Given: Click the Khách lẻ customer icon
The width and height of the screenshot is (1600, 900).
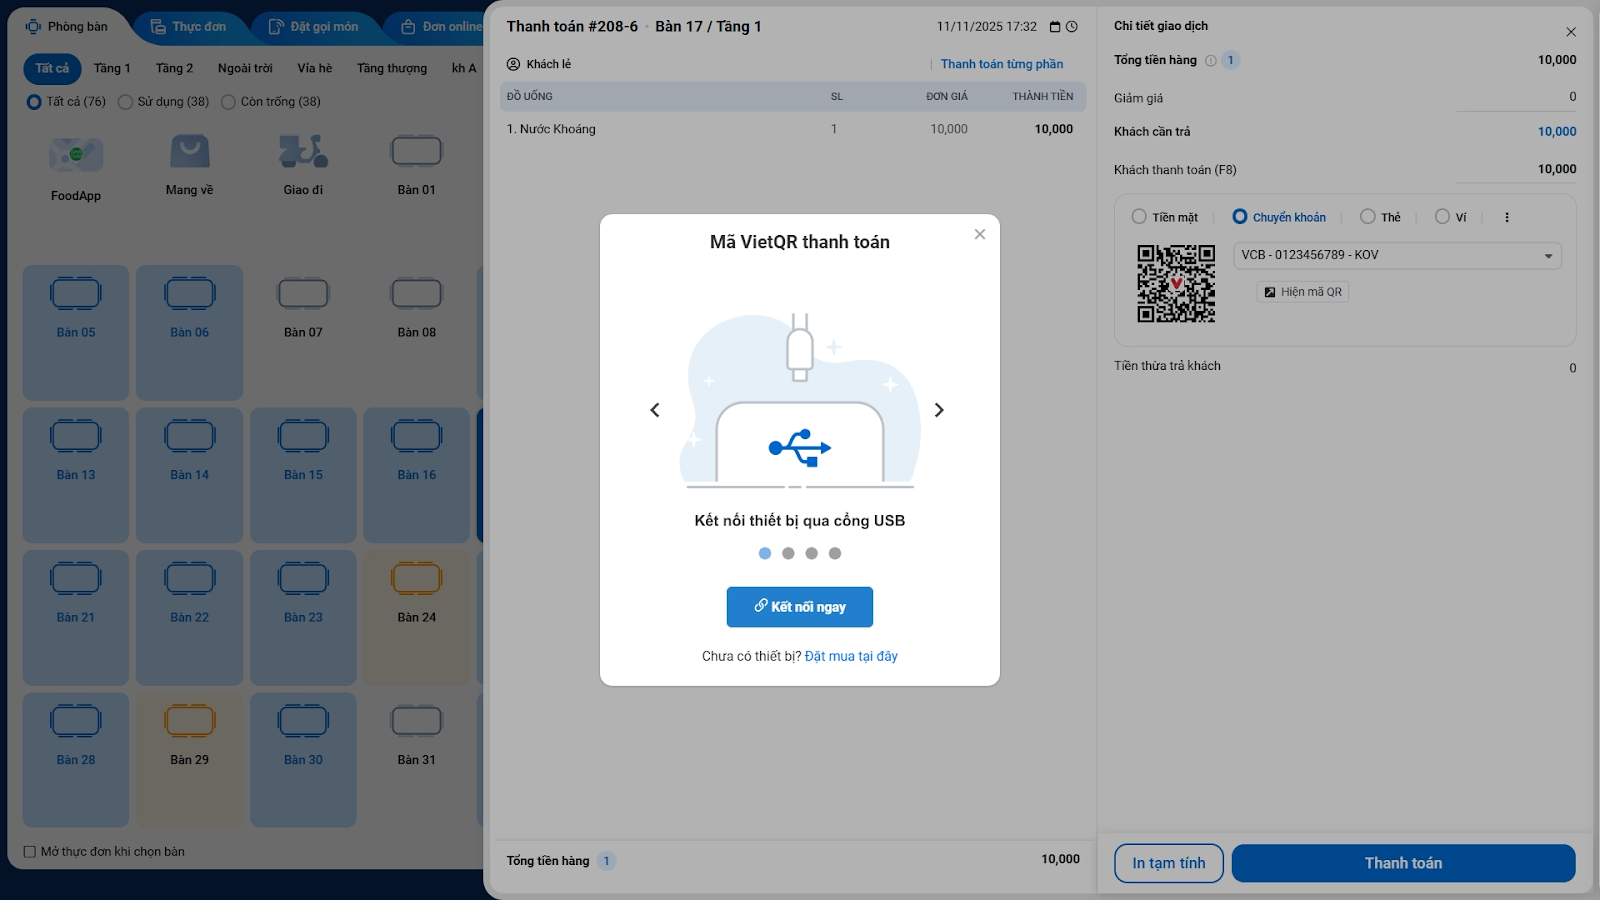Looking at the screenshot, I should click(x=513, y=64).
